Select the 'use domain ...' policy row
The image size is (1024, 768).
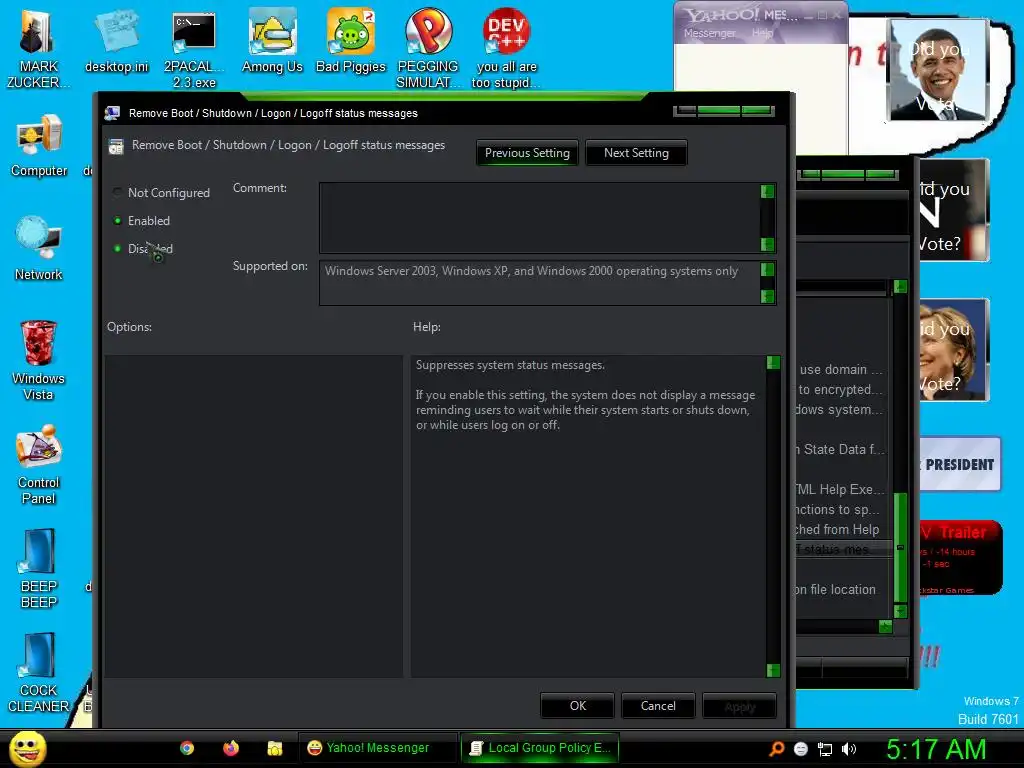pos(842,370)
